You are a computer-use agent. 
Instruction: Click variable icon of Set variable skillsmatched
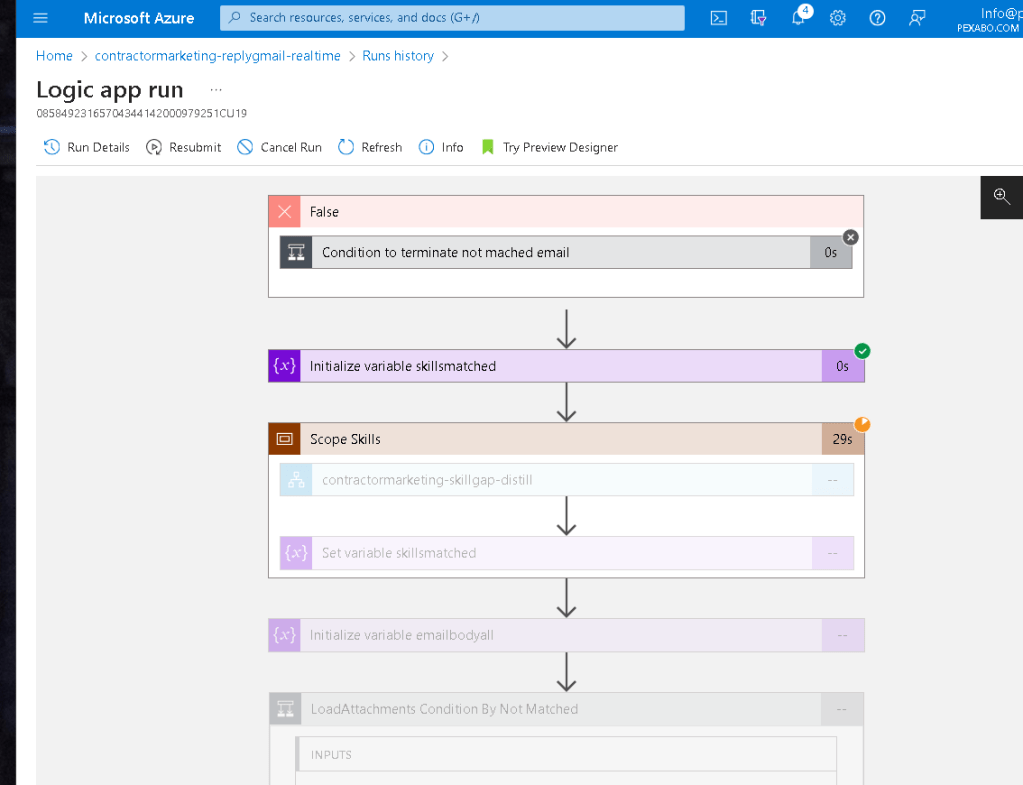click(296, 553)
